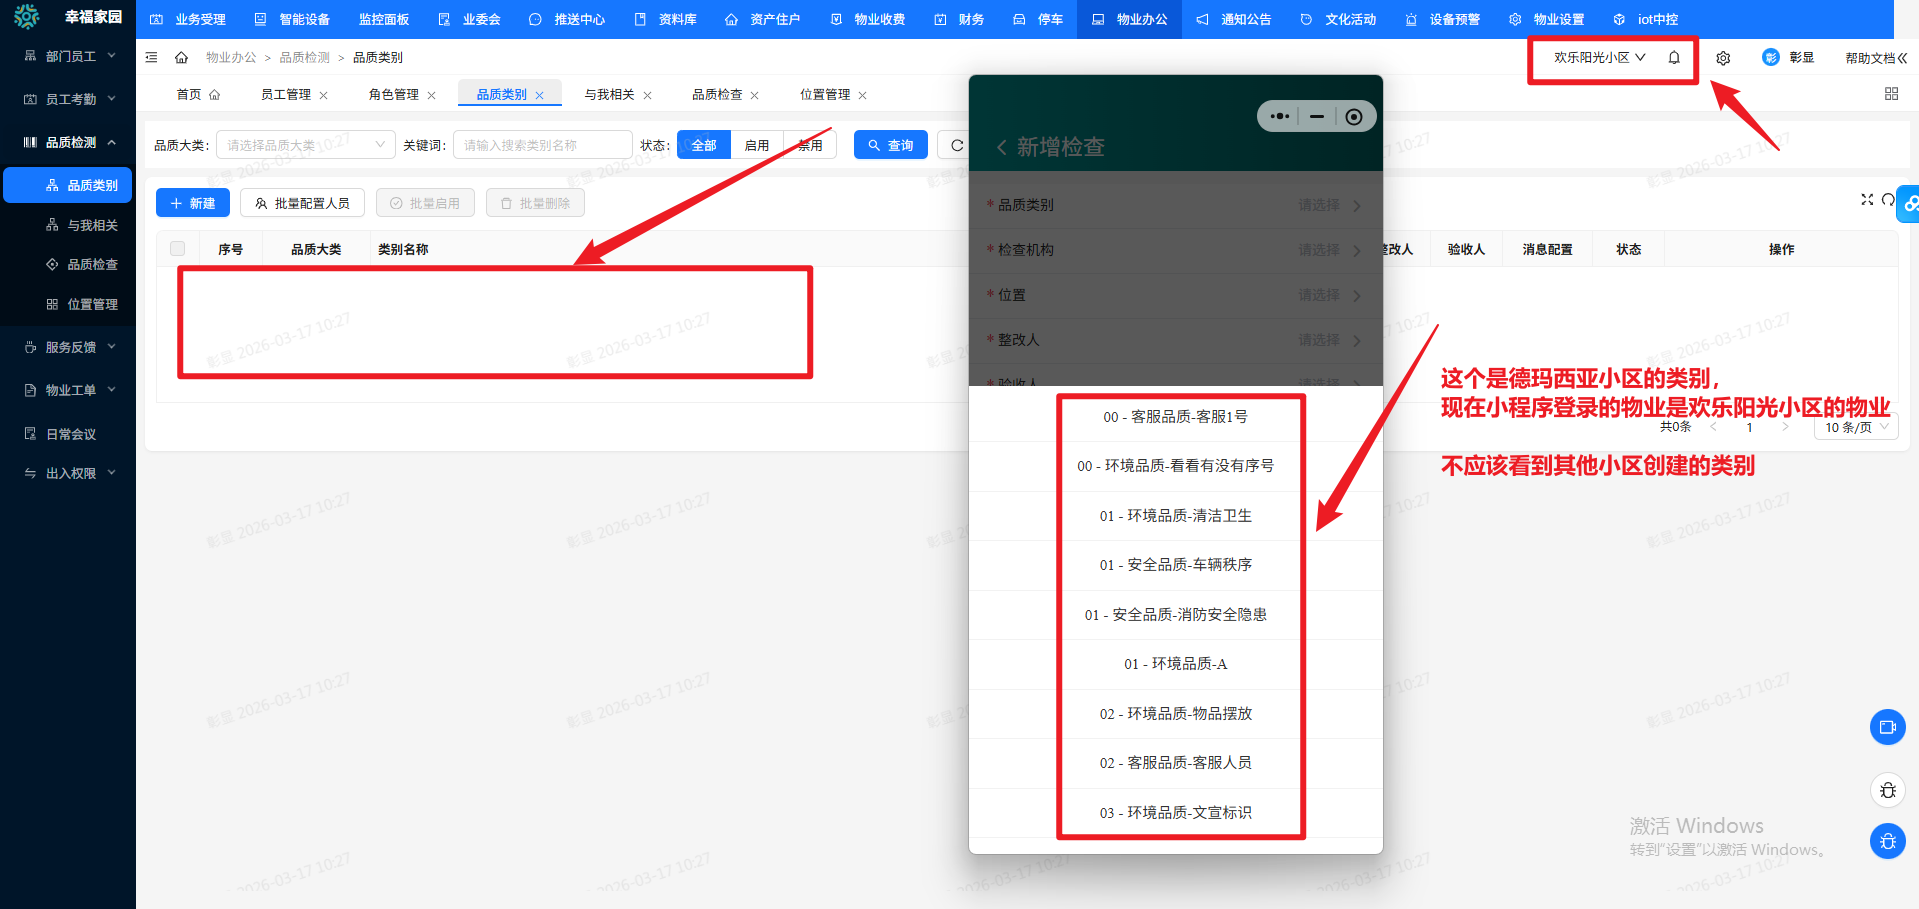Click the 批量配置人员 button
The image size is (1919, 909).
pos(302,203)
